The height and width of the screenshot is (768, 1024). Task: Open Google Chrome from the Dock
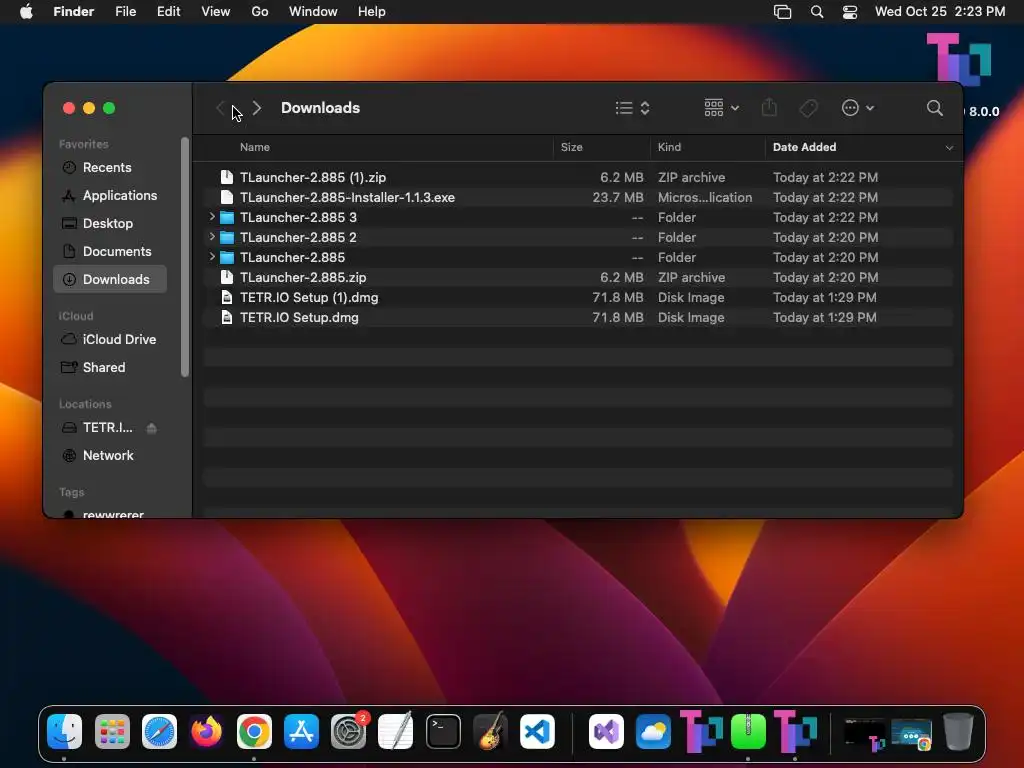254,731
